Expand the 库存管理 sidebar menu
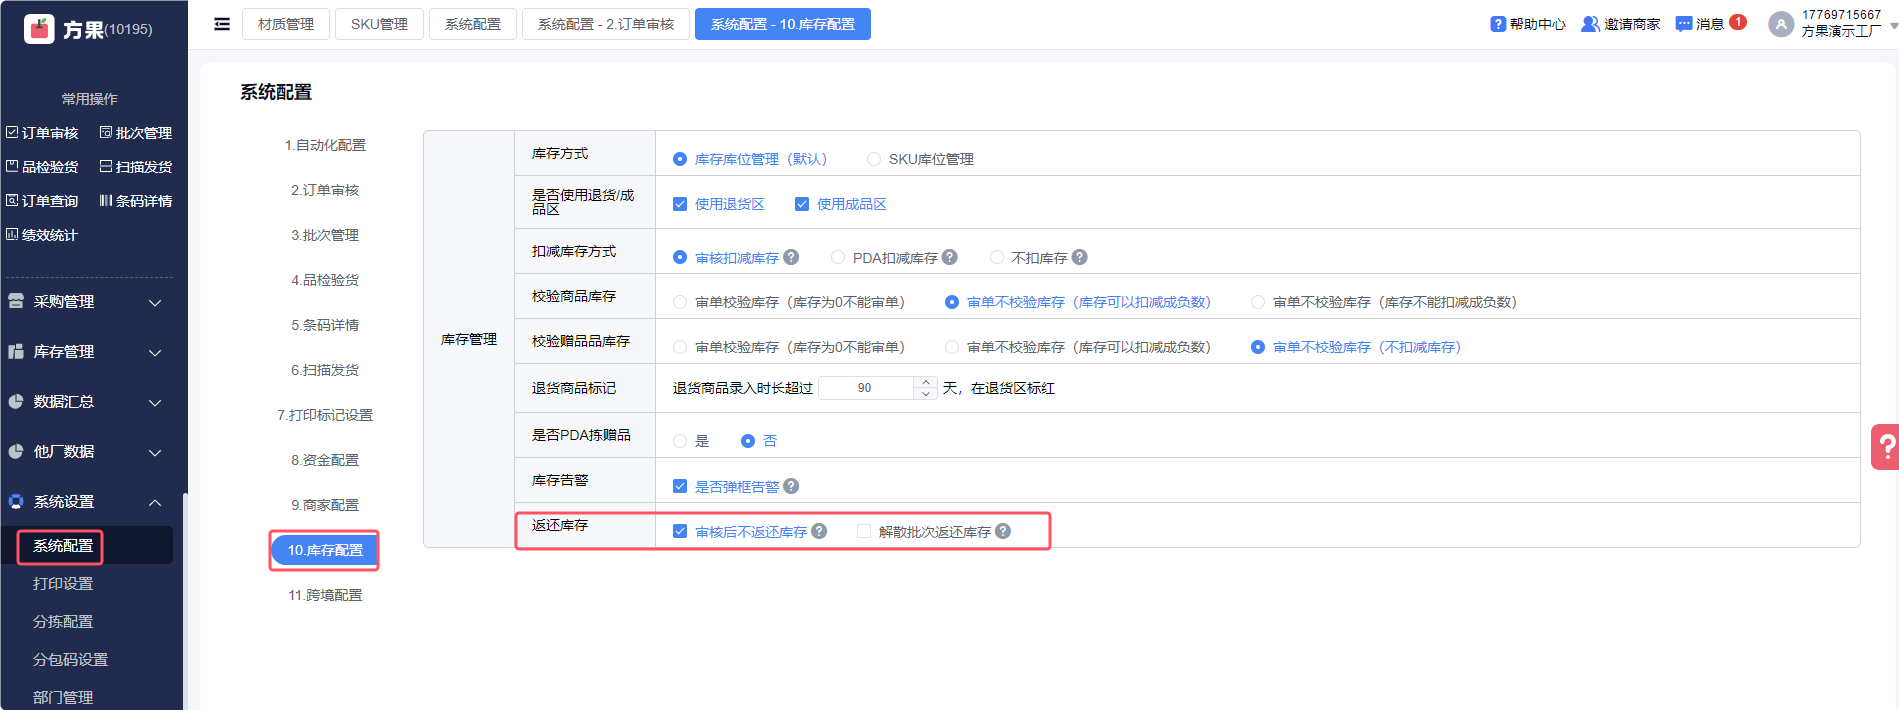This screenshot has height=710, width=1899. (85, 352)
